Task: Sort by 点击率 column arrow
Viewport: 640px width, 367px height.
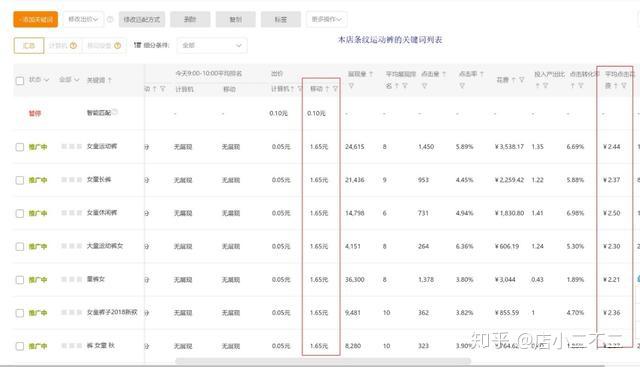Action: 482,74
